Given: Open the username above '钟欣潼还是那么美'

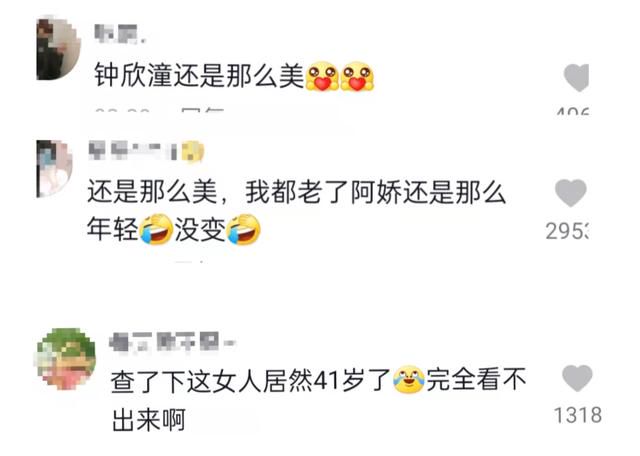Looking at the screenshot, I should click(x=119, y=34).
